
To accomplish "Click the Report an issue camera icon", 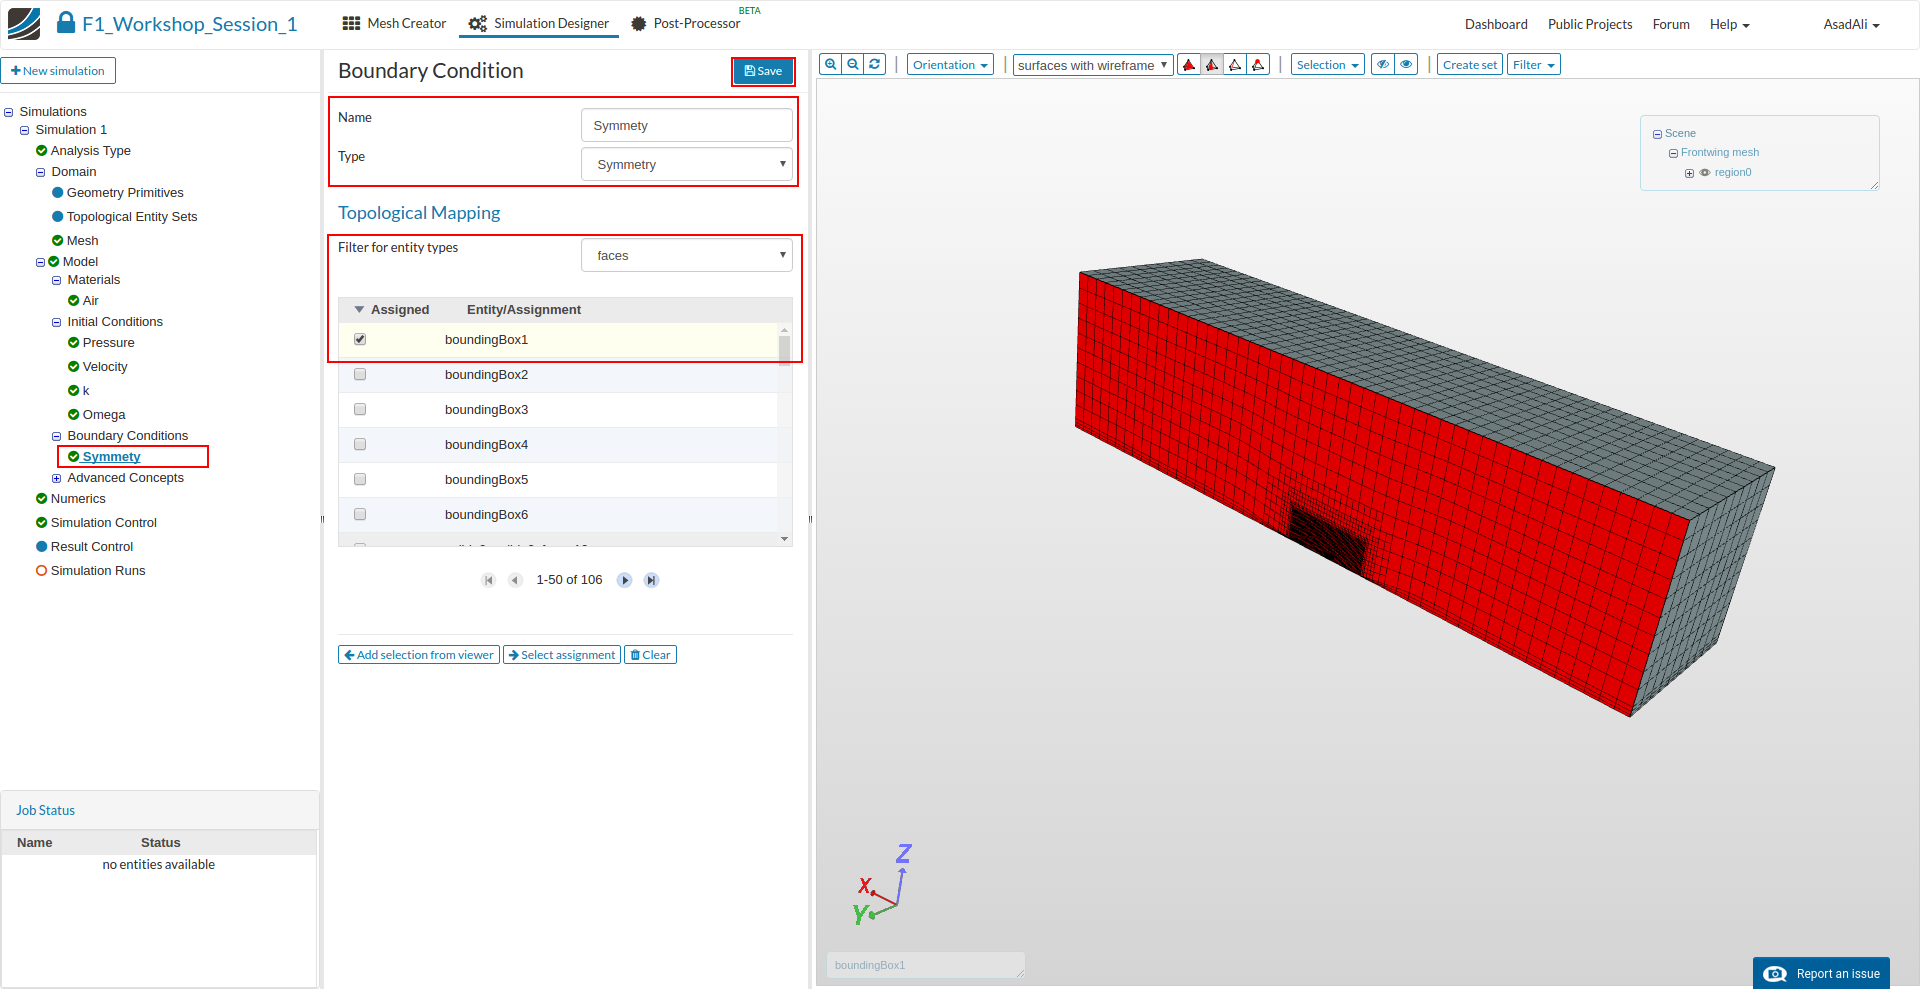I will (1775, 974).
